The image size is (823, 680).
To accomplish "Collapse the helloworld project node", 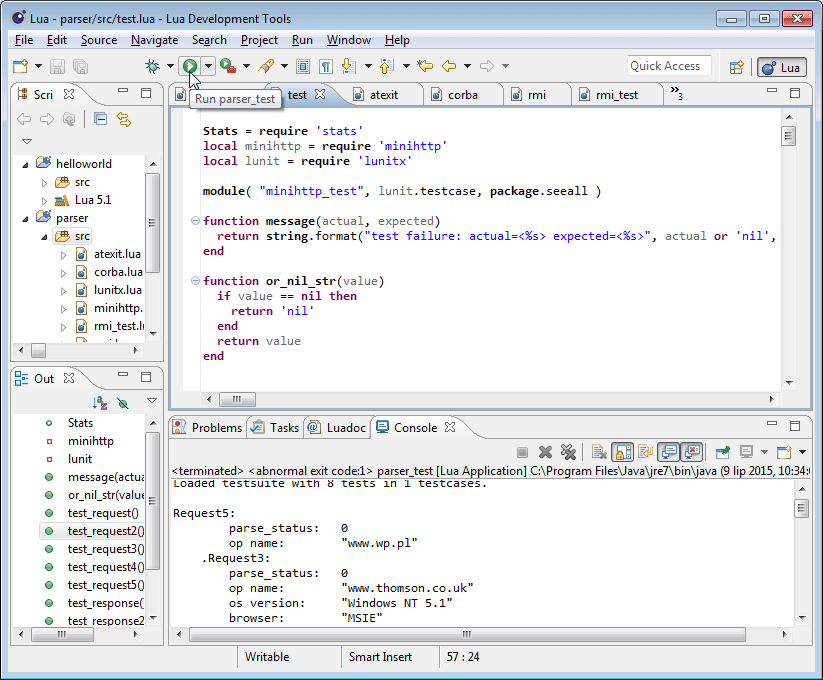I will click(25, 165).
